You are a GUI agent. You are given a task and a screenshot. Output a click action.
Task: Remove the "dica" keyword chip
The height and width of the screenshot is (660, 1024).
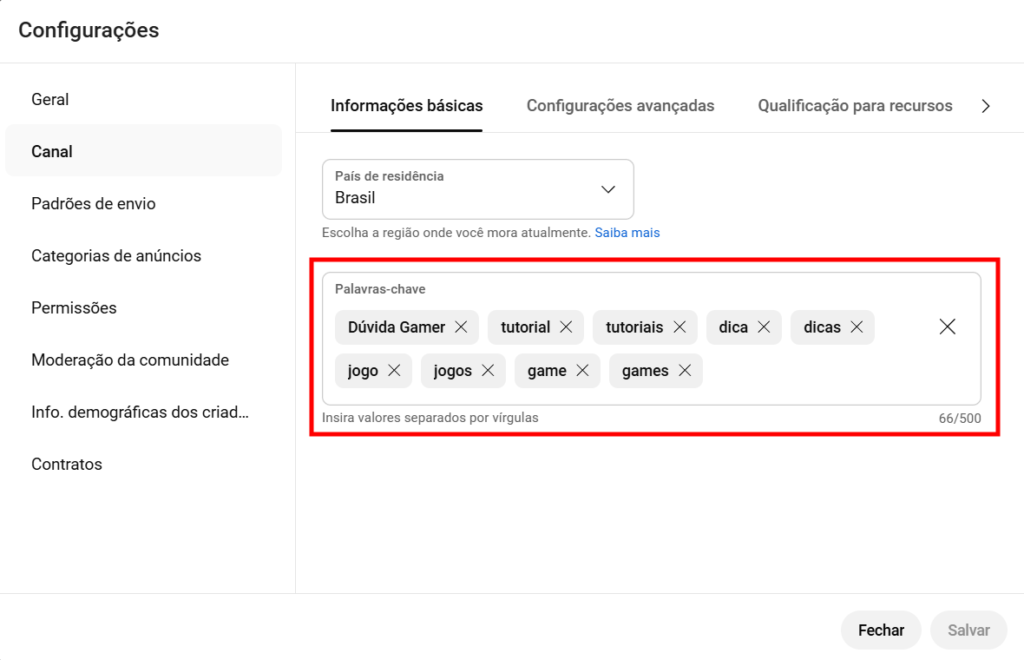pos(763,327)
